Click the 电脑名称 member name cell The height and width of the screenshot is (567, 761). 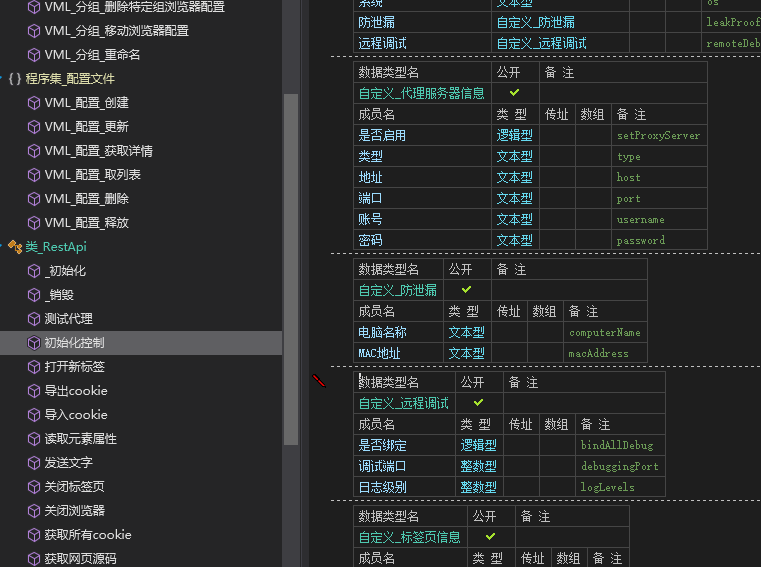[x=398, y=332]
